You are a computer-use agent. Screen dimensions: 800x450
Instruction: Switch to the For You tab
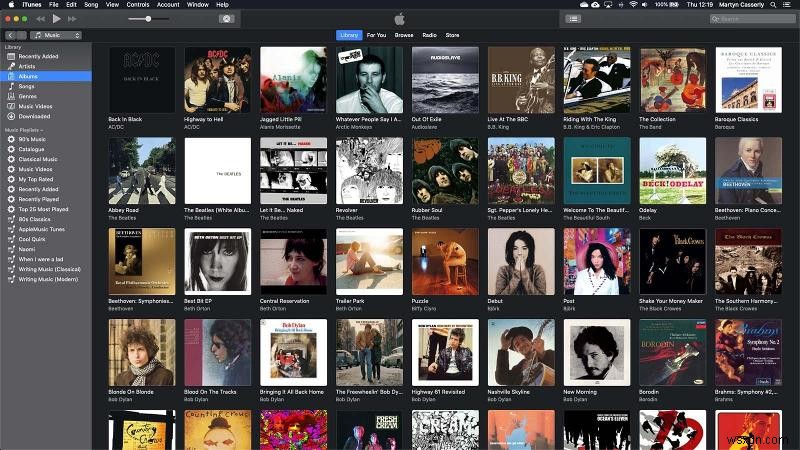[x=377, y=35]
